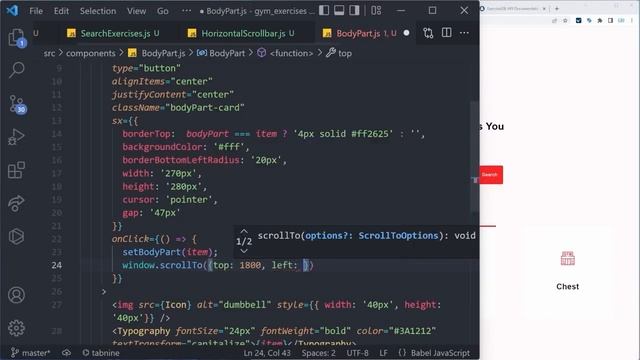
Task: Open the Edit menu
Action: tap(61, 11)
